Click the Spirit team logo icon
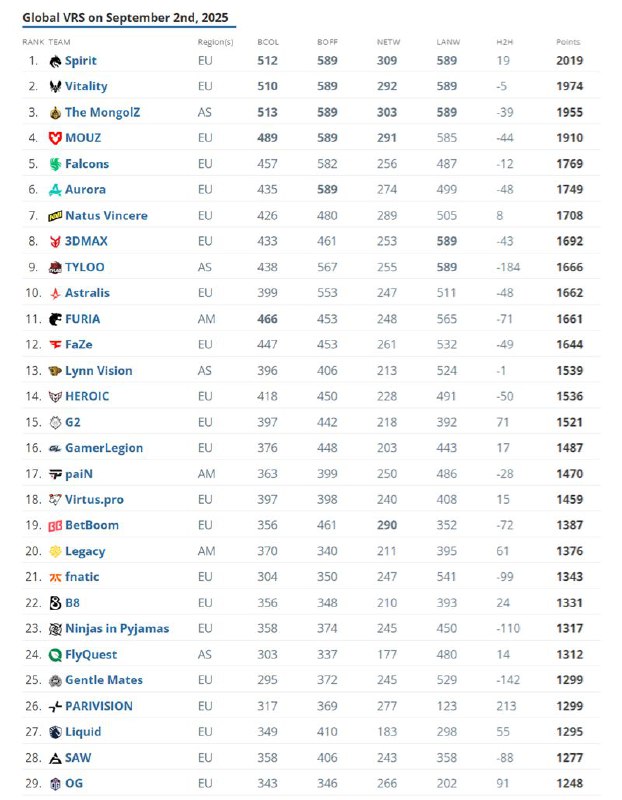The image size is (622, 800). tap(56, 61)
